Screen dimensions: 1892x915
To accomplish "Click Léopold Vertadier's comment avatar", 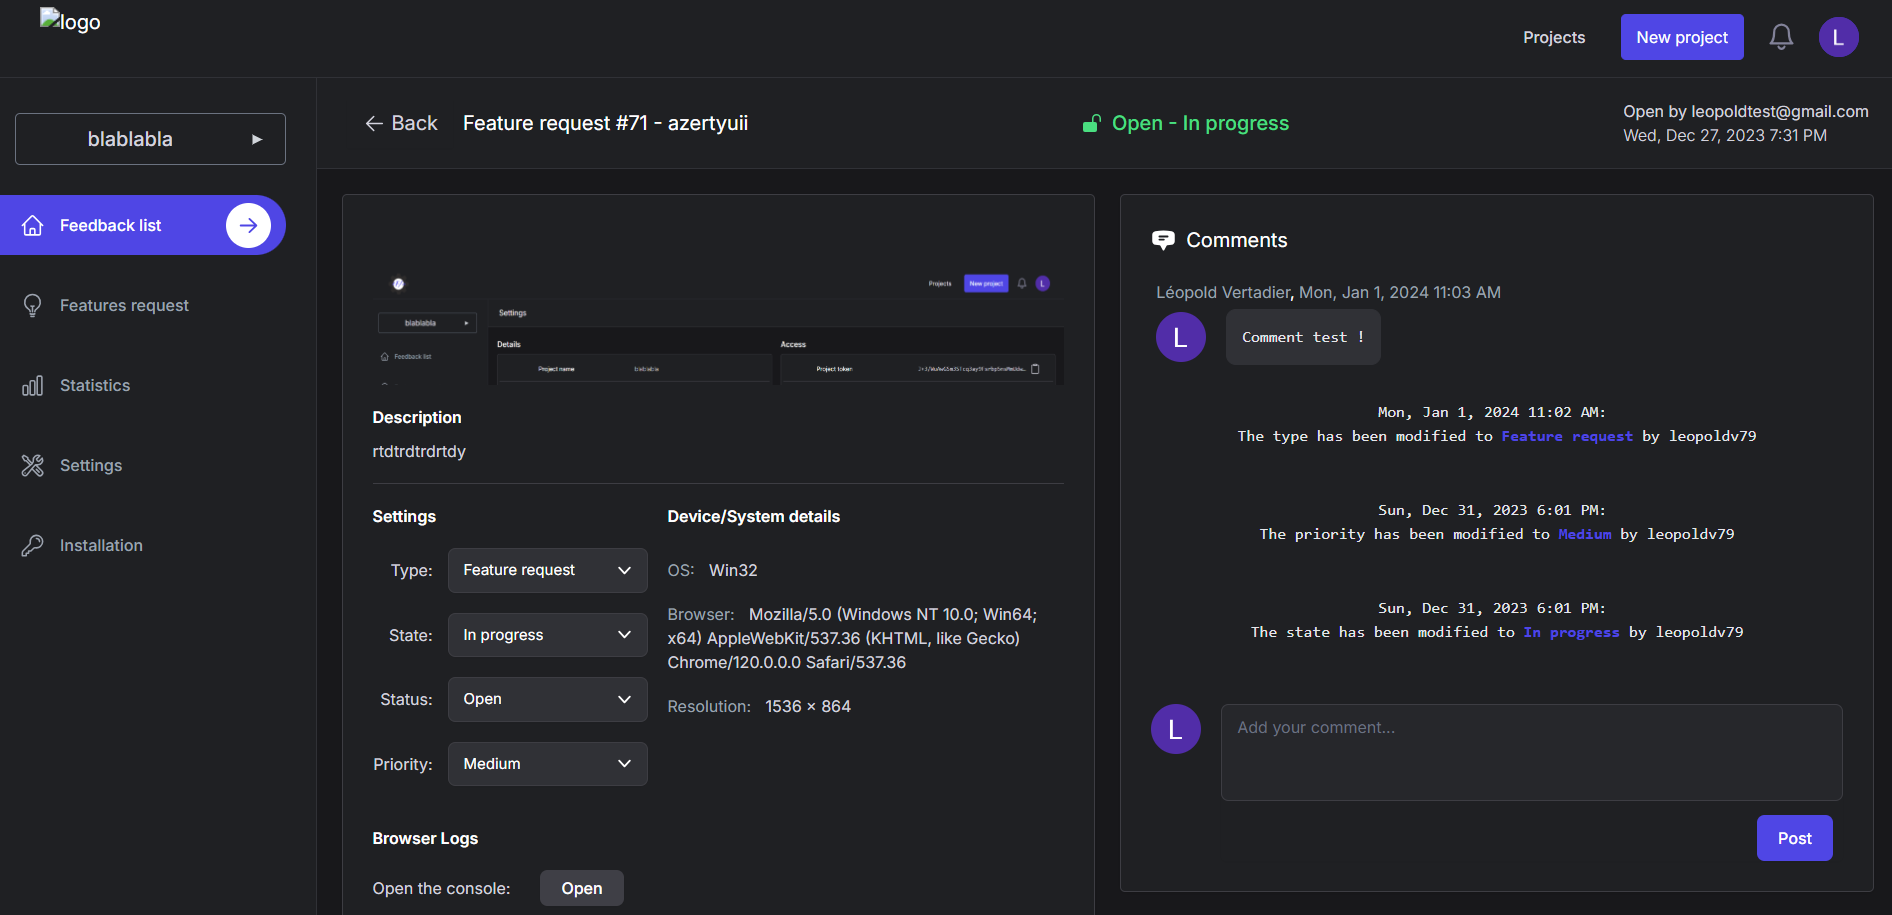I will pyautogui.click(x=1180, y=337).
